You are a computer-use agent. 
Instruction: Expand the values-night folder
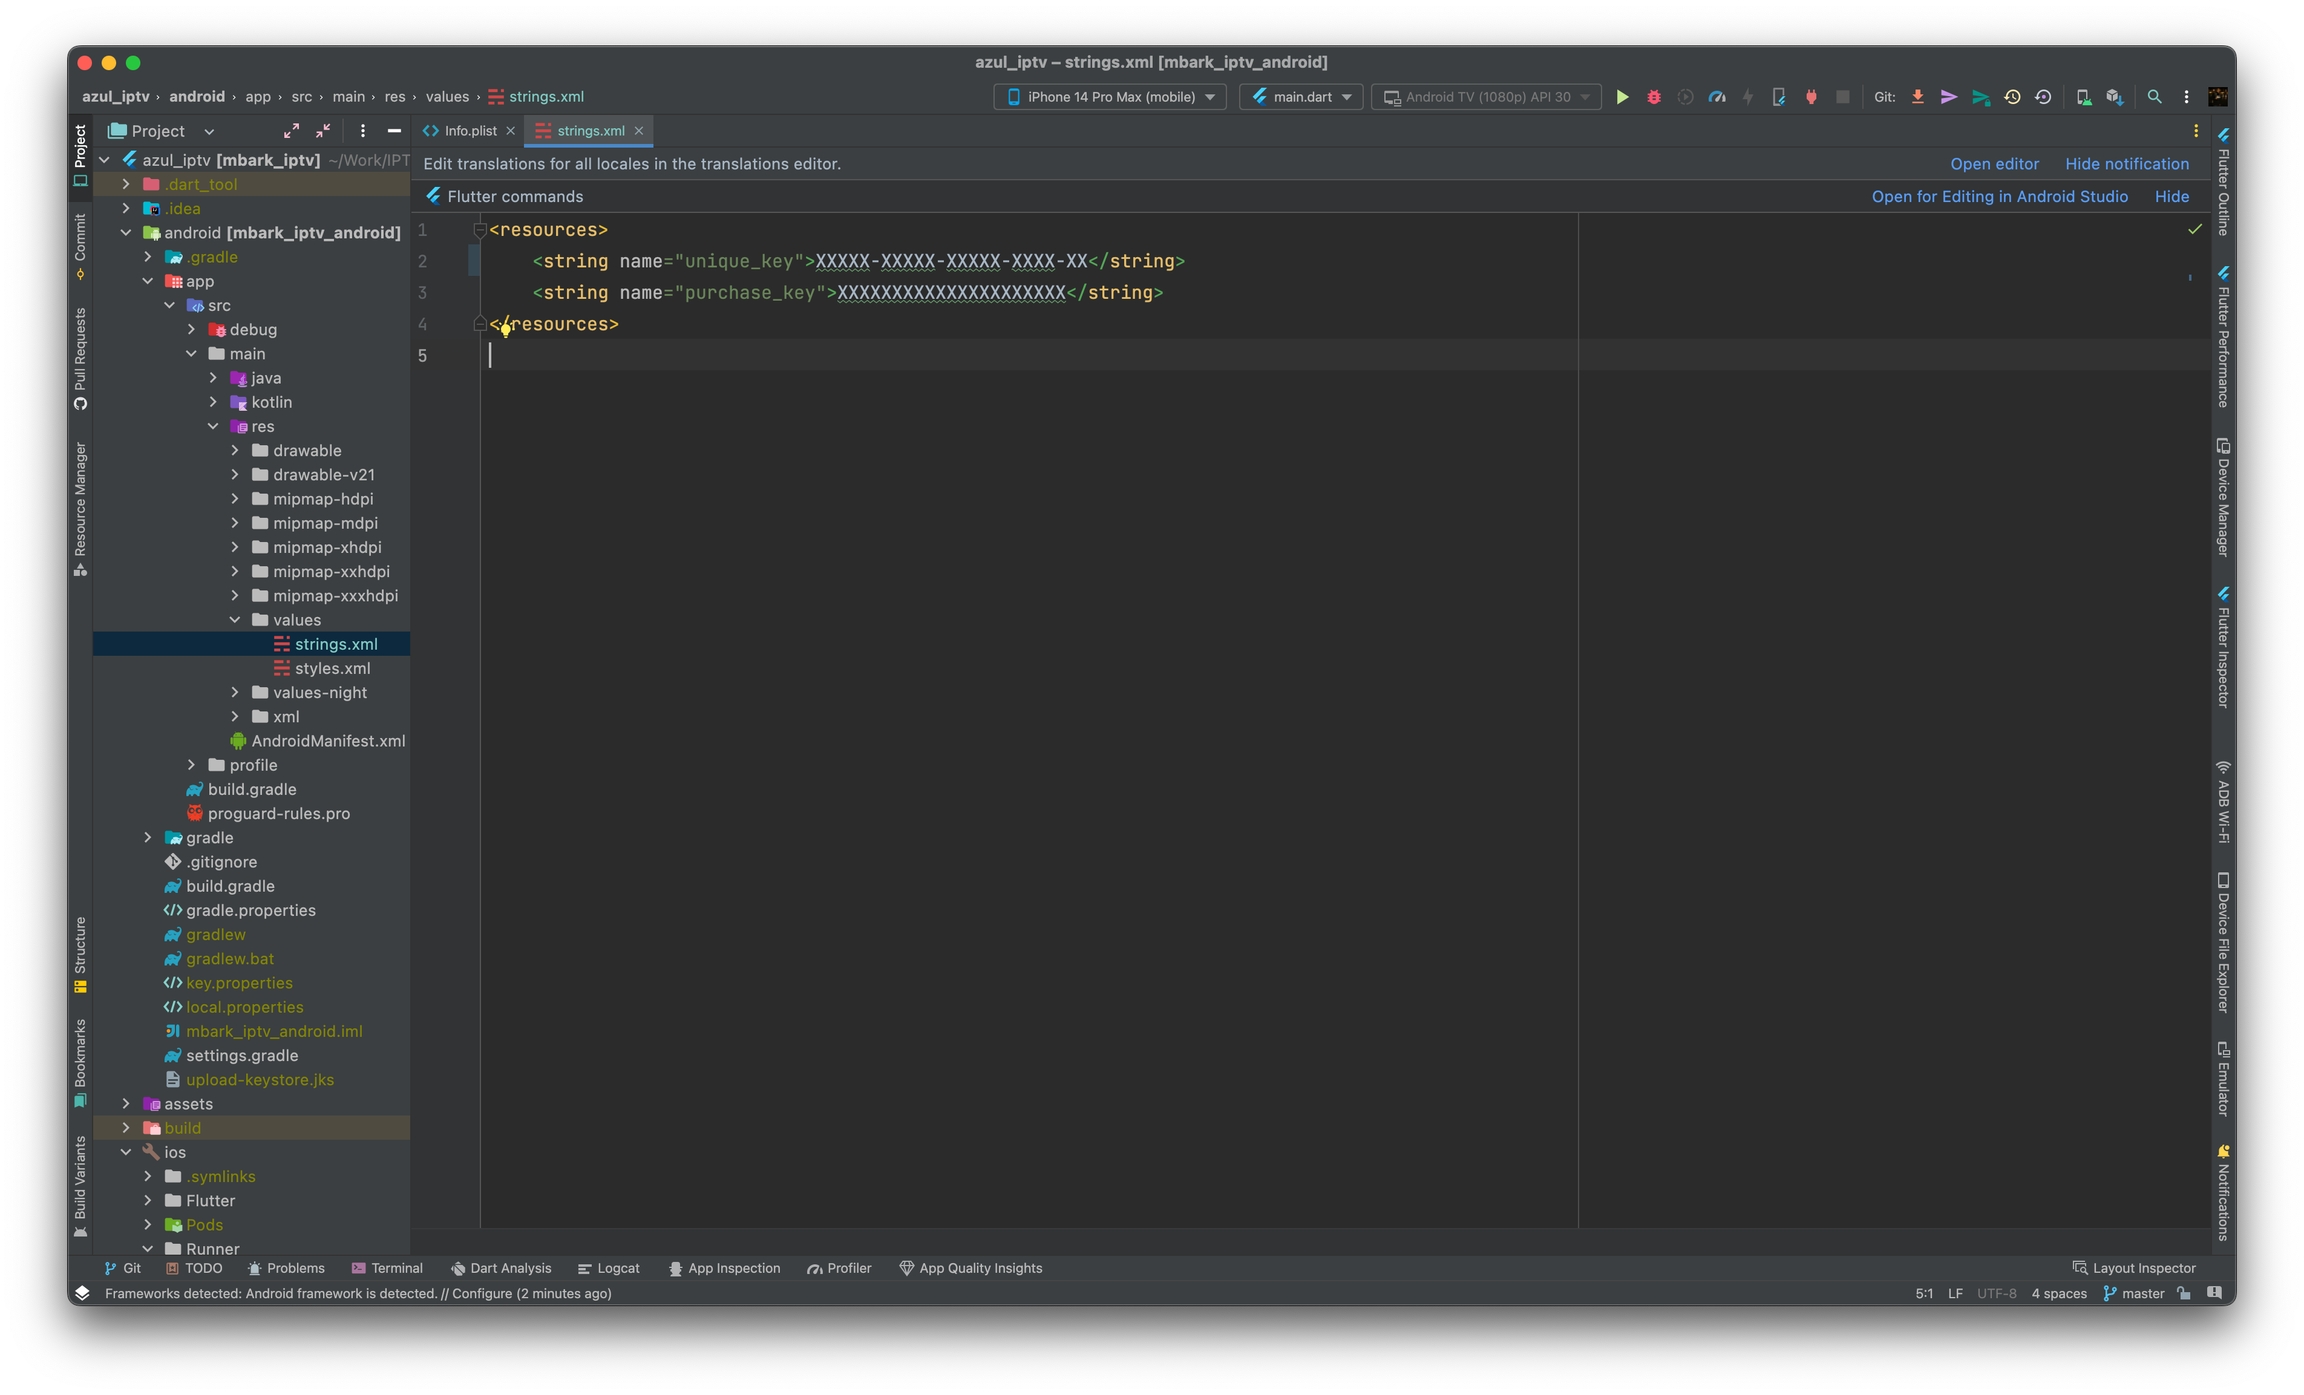point(235,692)
